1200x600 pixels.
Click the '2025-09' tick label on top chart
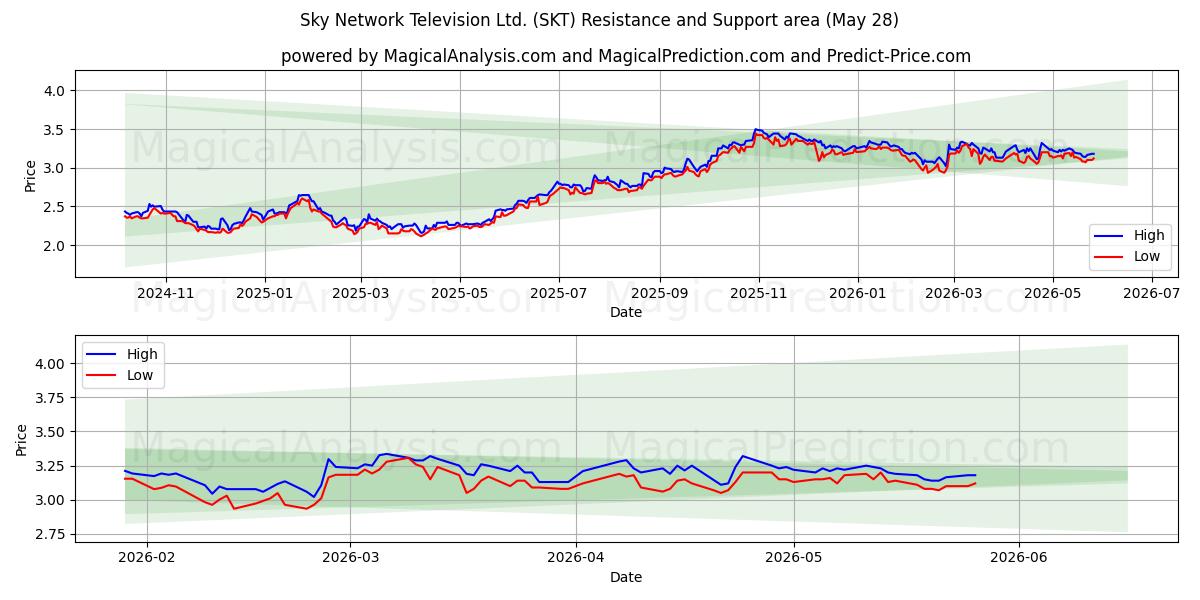[x=660, y=293]
